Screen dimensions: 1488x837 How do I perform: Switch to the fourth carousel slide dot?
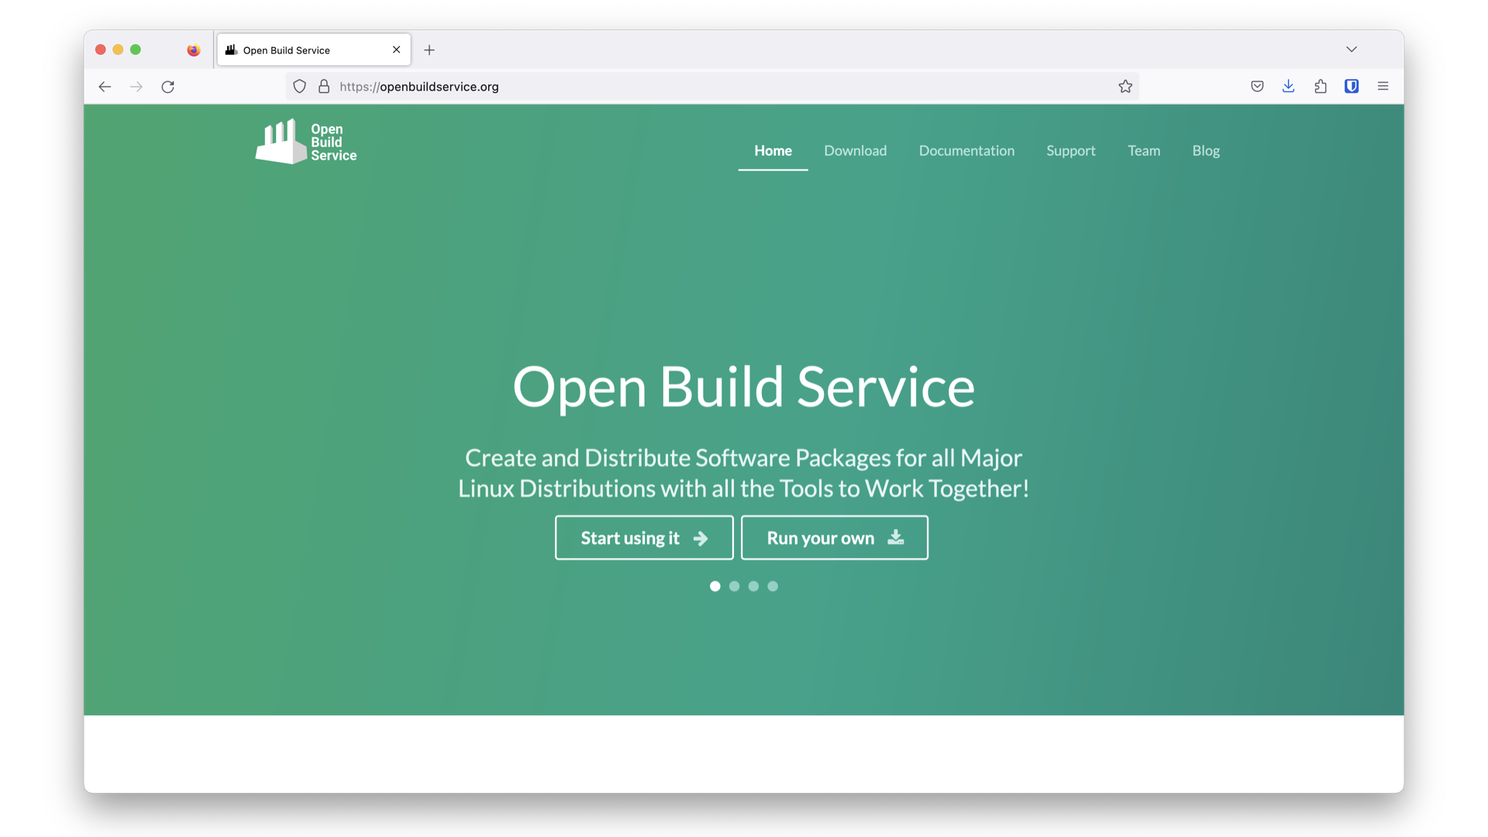pos(773,586)
